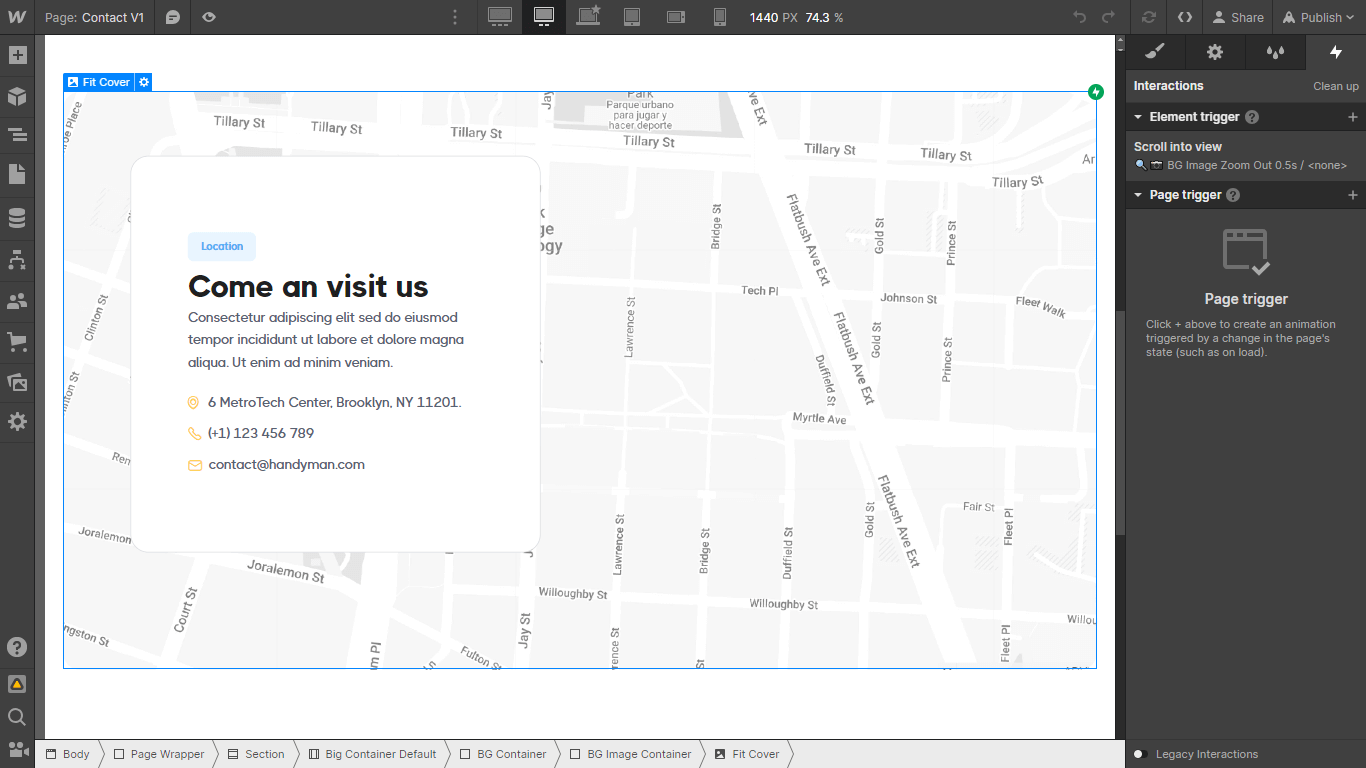Collapse the Page trigger section

pyautogui.click(x=1138, y=194)
